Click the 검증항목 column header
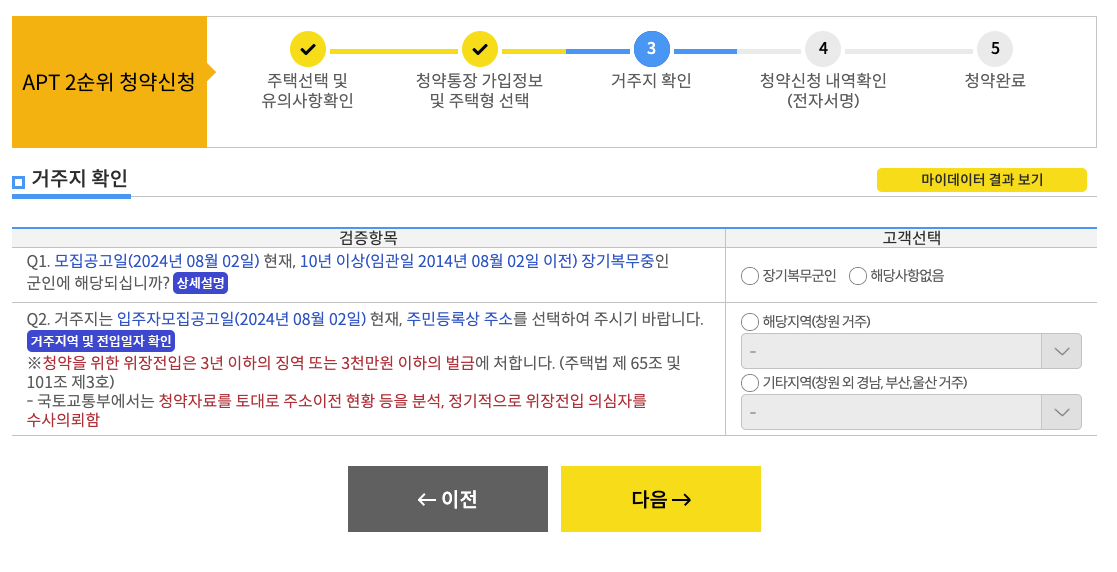Screen dimensions: 1117x572 [368, 238]
